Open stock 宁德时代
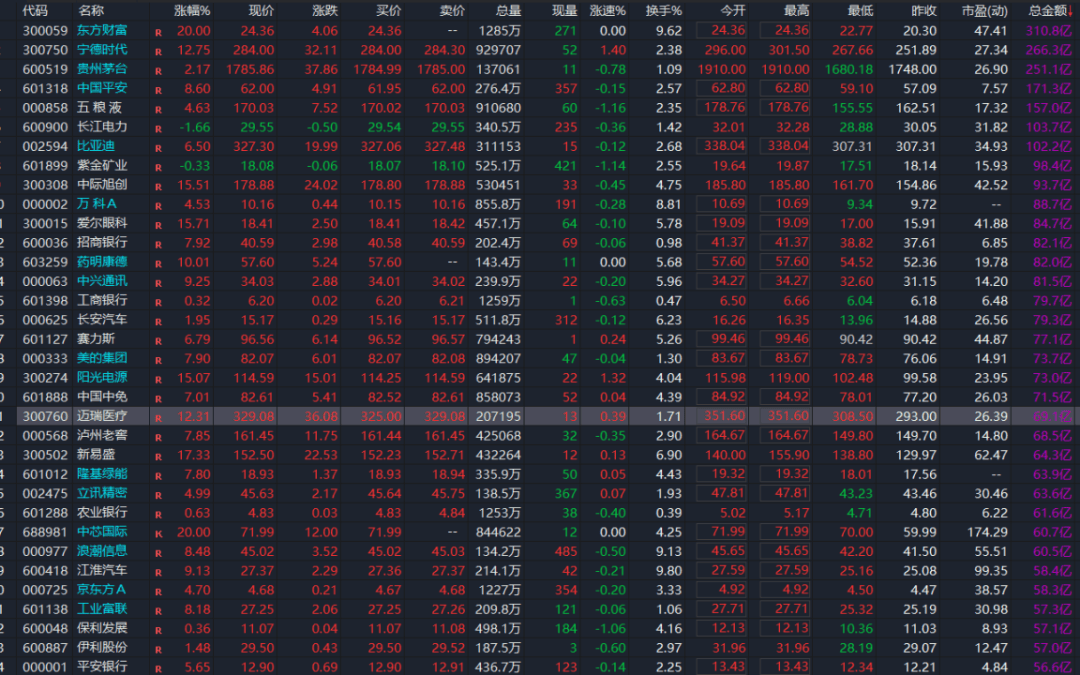The height and width of the screenshot is (675, 1080). coord(102,50)
